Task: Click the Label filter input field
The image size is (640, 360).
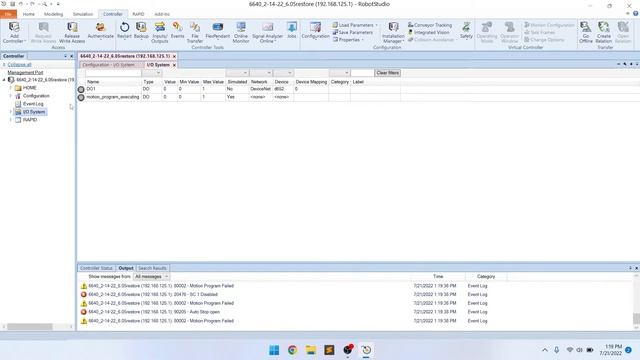Action: pyautogui.click(x=362, y=73)
